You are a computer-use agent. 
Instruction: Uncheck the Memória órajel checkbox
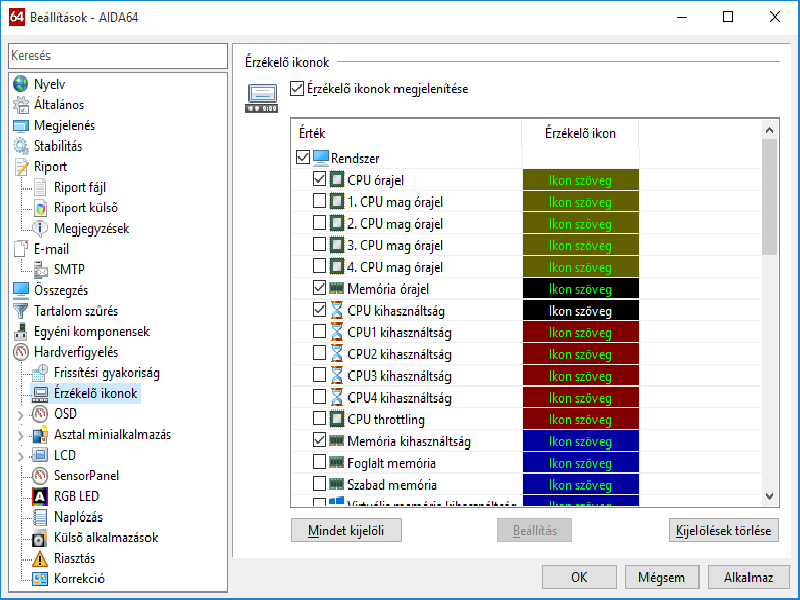coord(319,288)
